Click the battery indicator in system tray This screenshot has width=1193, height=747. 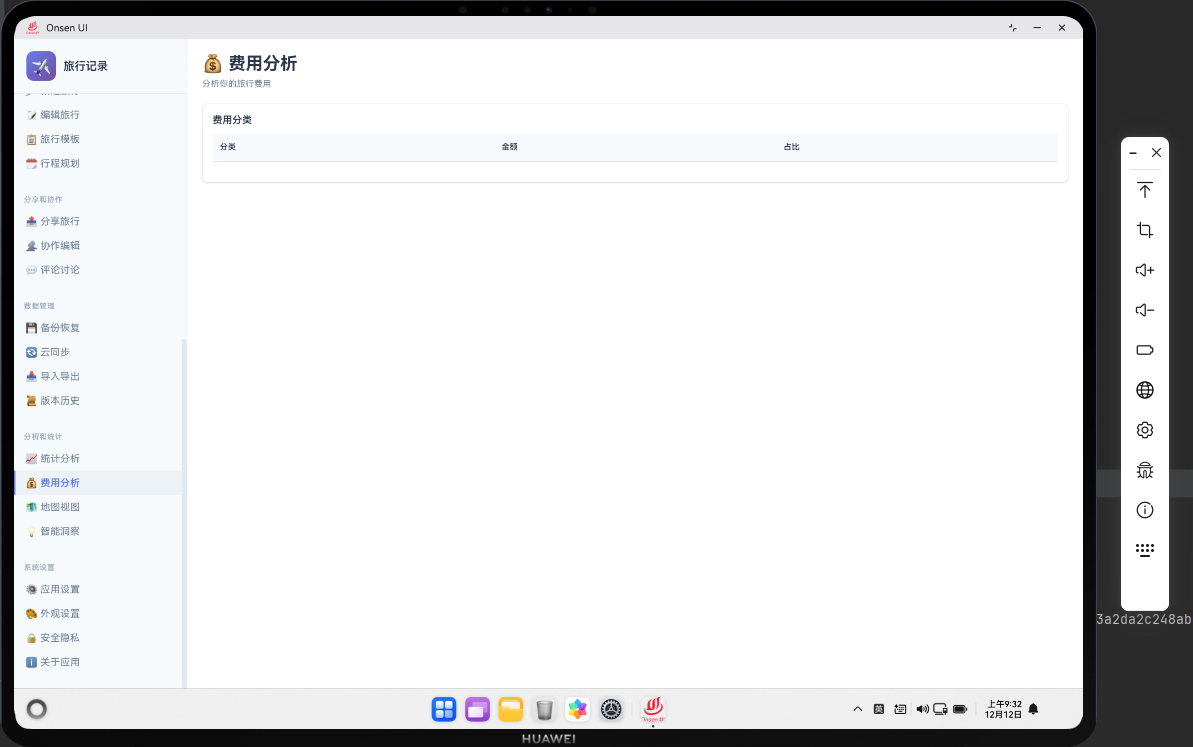pos(960,709)
